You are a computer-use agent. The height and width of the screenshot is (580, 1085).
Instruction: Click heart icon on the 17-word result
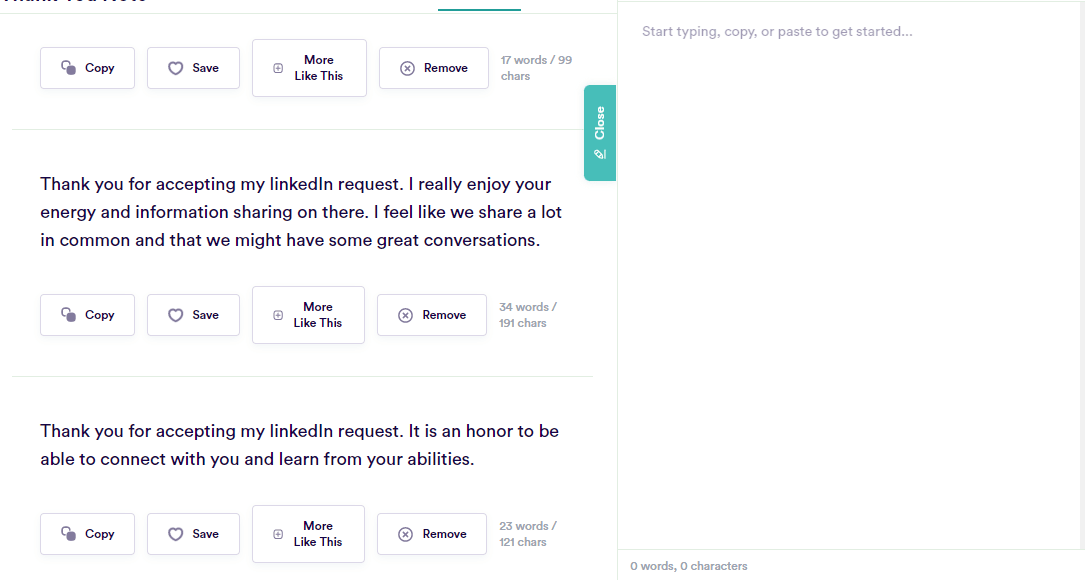(176, 68)
